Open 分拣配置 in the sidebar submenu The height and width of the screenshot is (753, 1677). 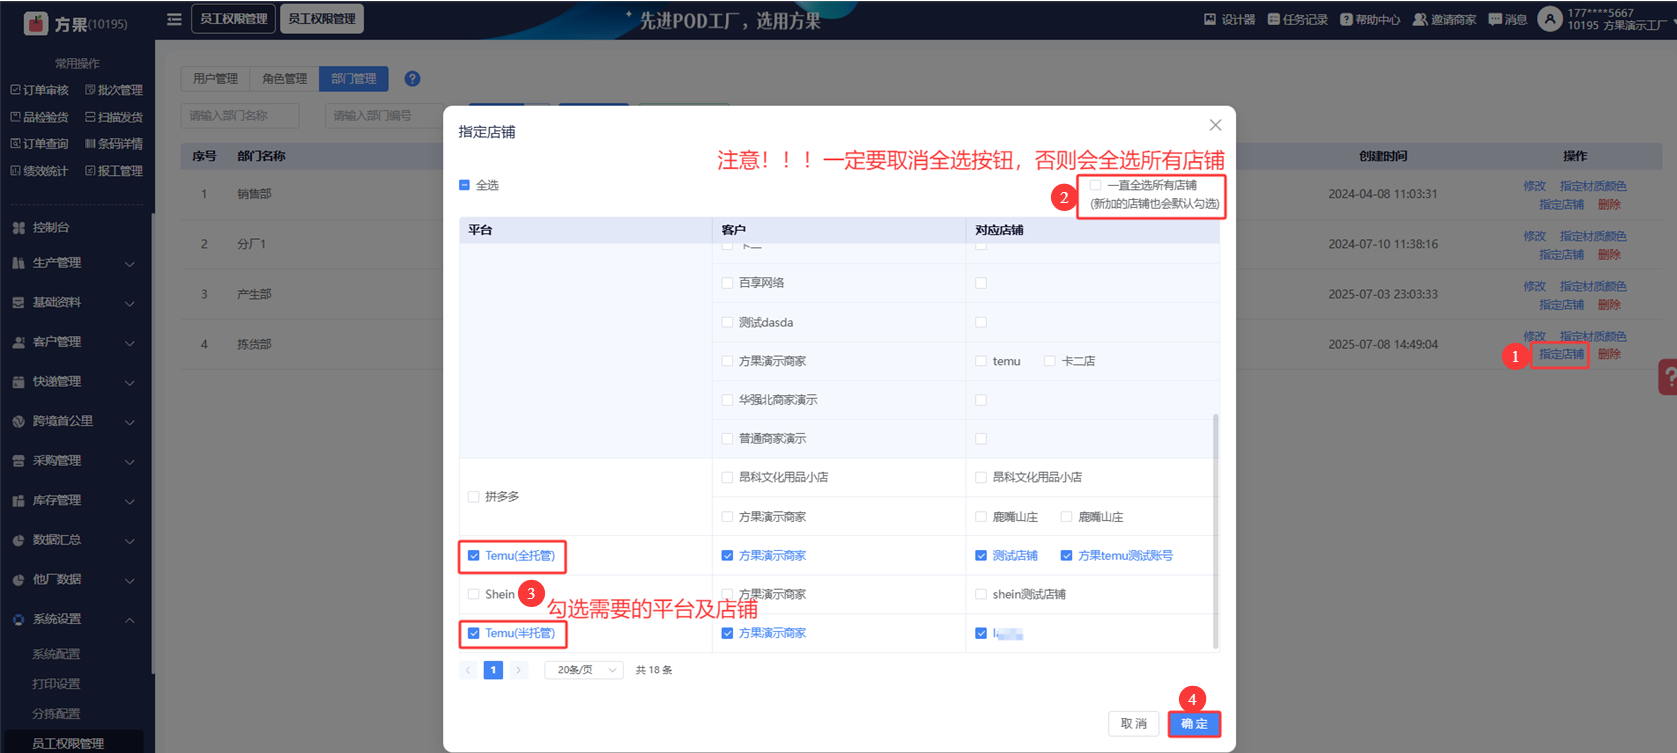pyautogui.click(x=56, y=714)
